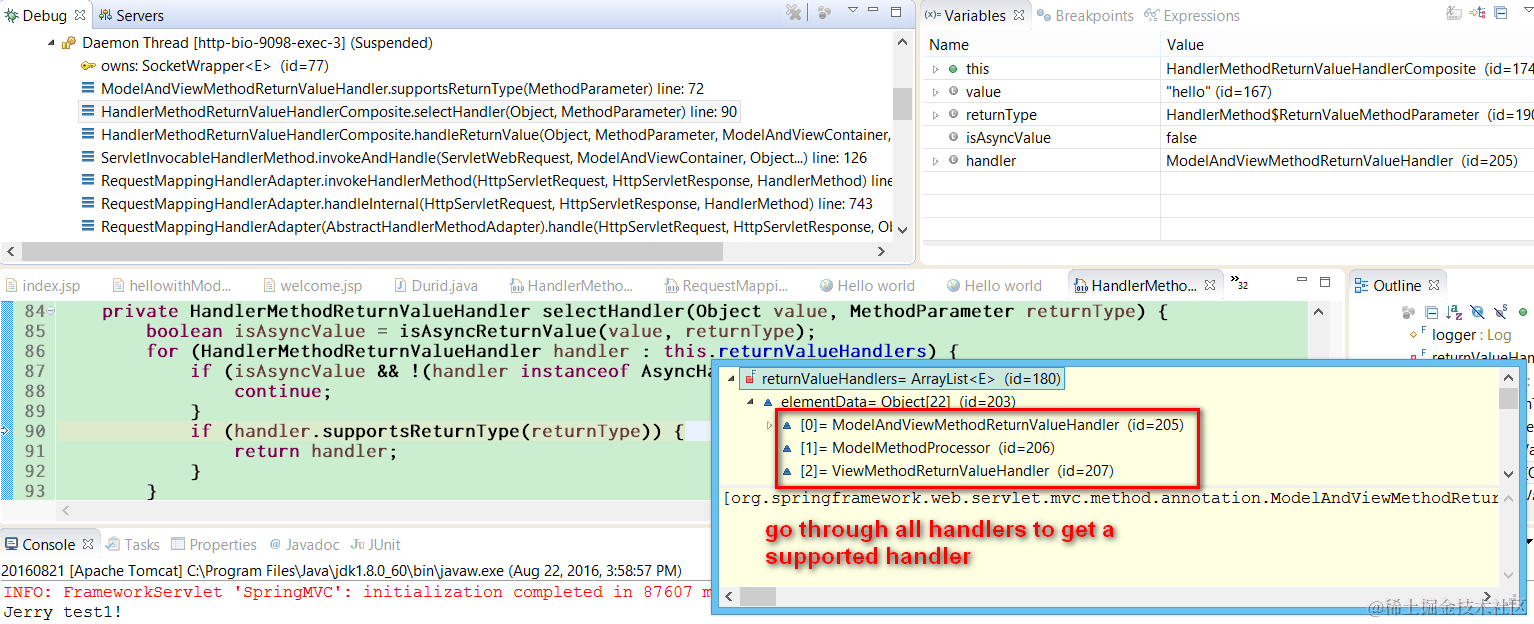Open the Properties tab

pos(214,545)
